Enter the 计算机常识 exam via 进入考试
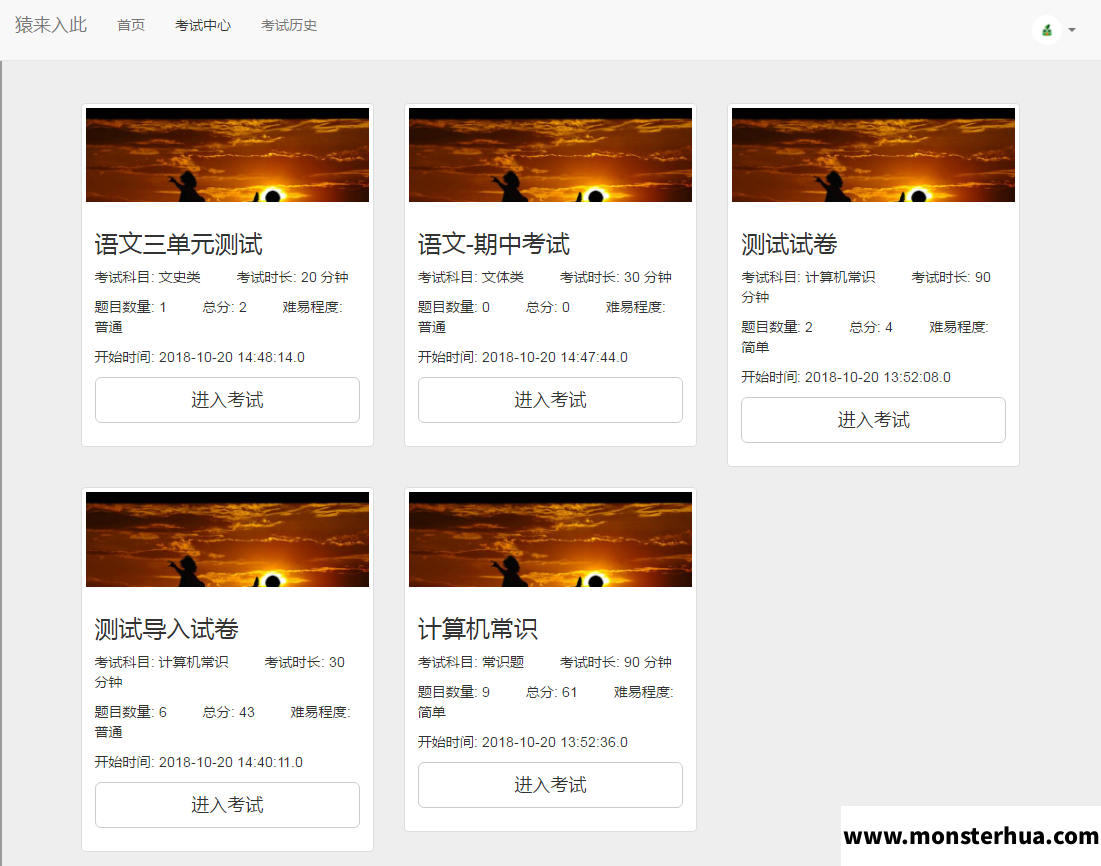 (550, 785)
